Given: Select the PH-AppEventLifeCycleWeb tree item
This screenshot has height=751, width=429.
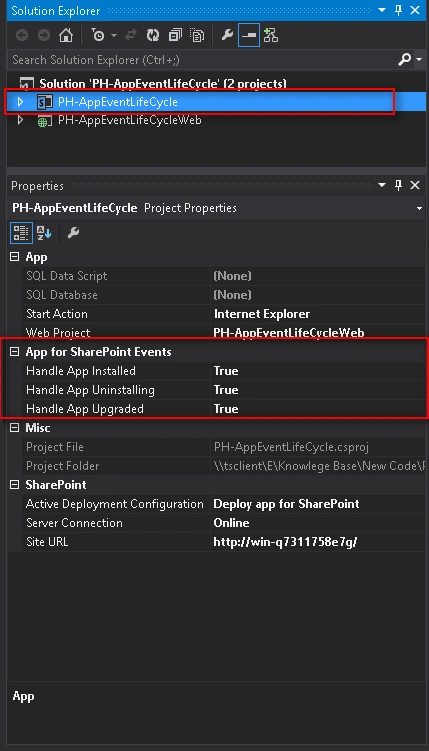Looking at the screenshot, I should tap(129, 120).
